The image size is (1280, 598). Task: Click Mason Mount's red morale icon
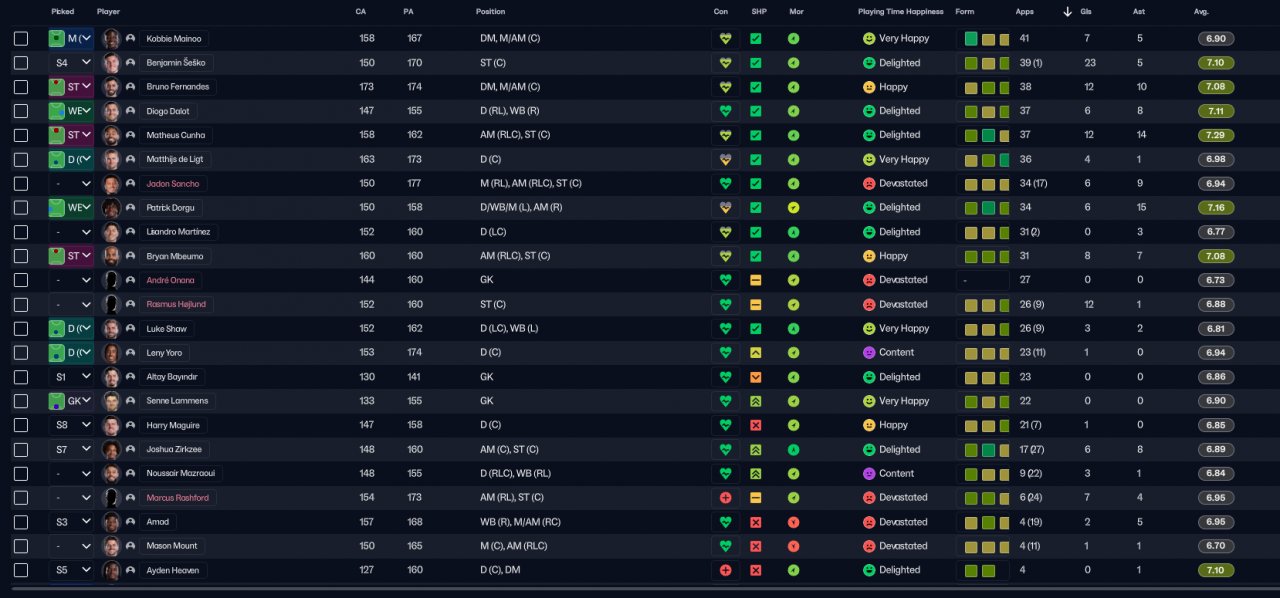(793, 546)
